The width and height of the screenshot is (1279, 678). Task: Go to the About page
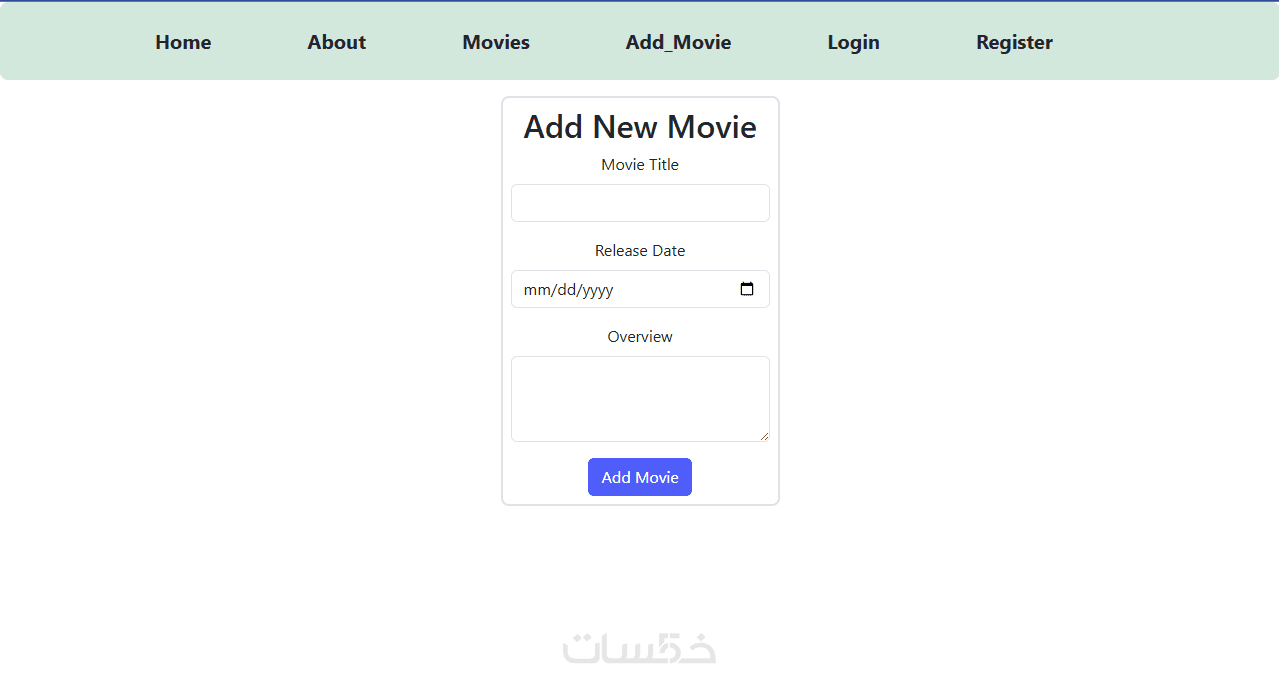click(x=336, y=42)
